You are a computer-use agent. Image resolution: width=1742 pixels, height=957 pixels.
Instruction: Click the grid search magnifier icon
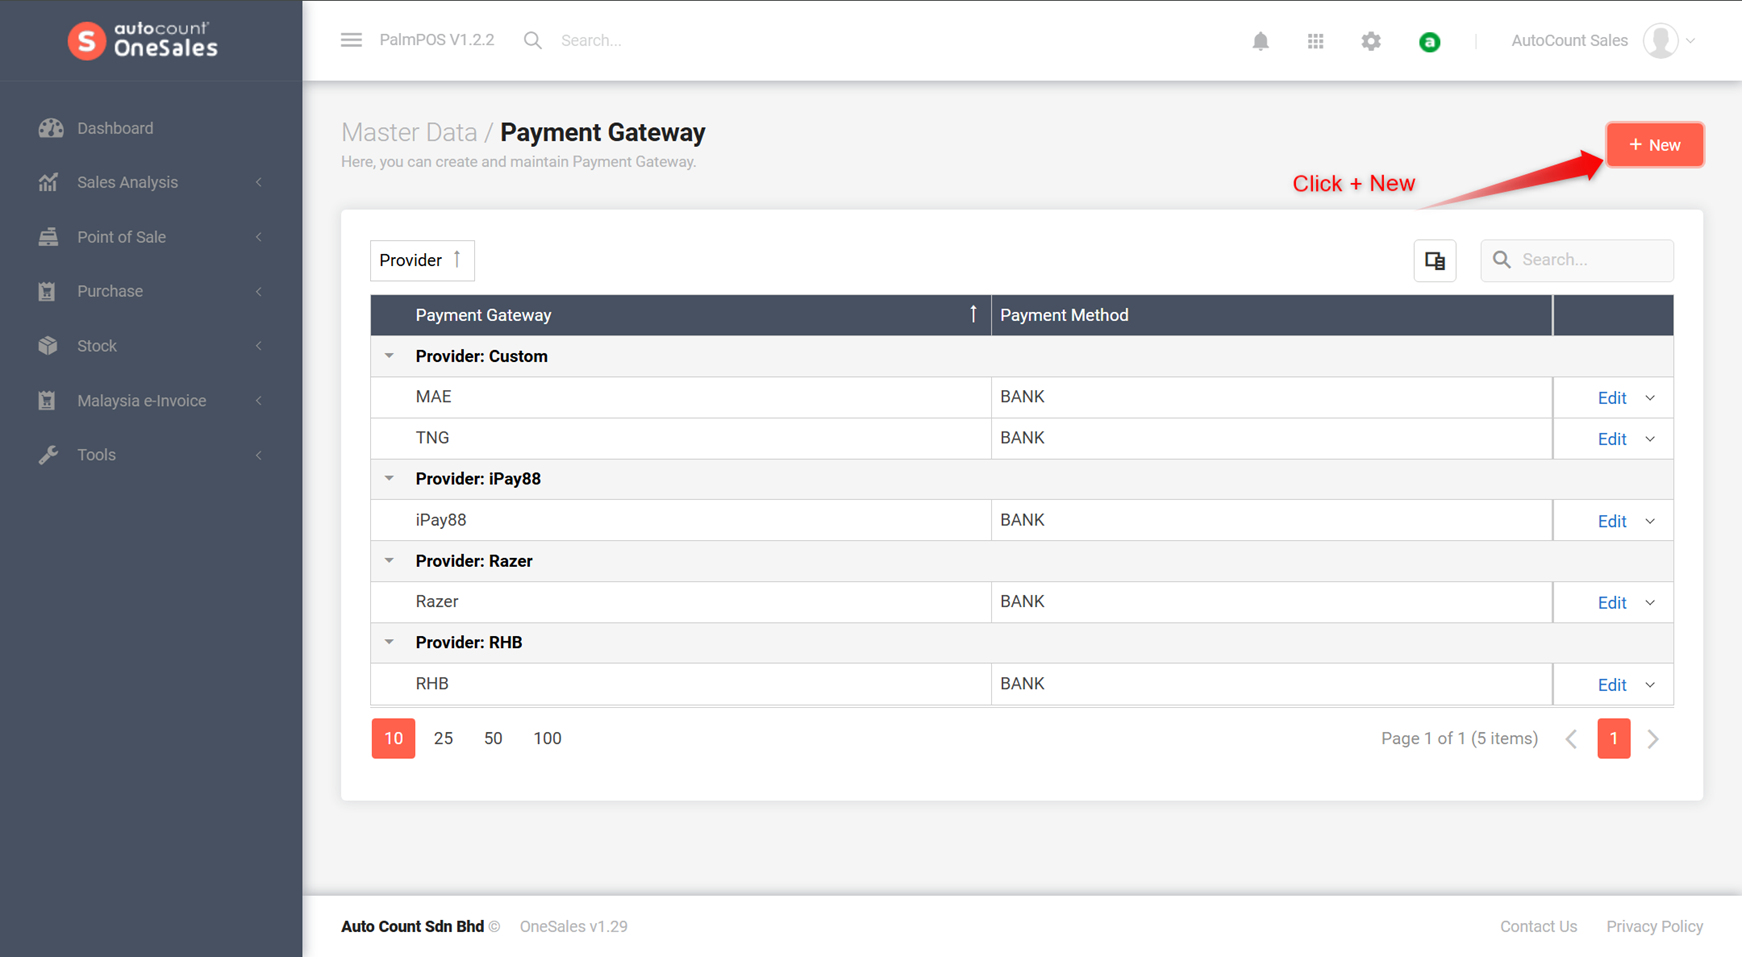(x=1502, y=260)
